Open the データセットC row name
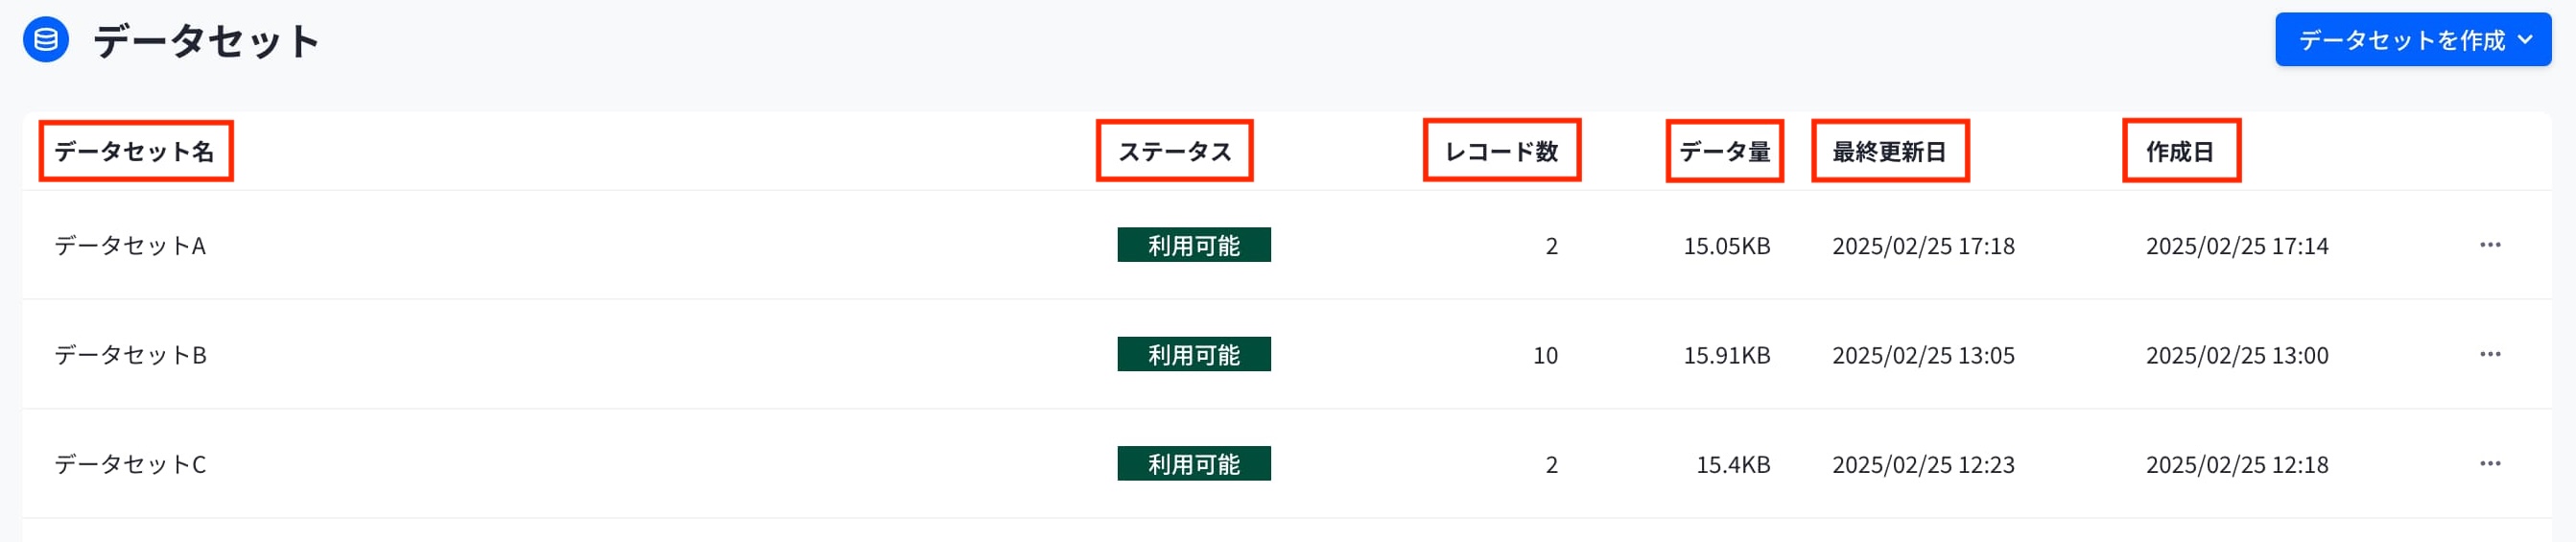 [x=130, y=464]
